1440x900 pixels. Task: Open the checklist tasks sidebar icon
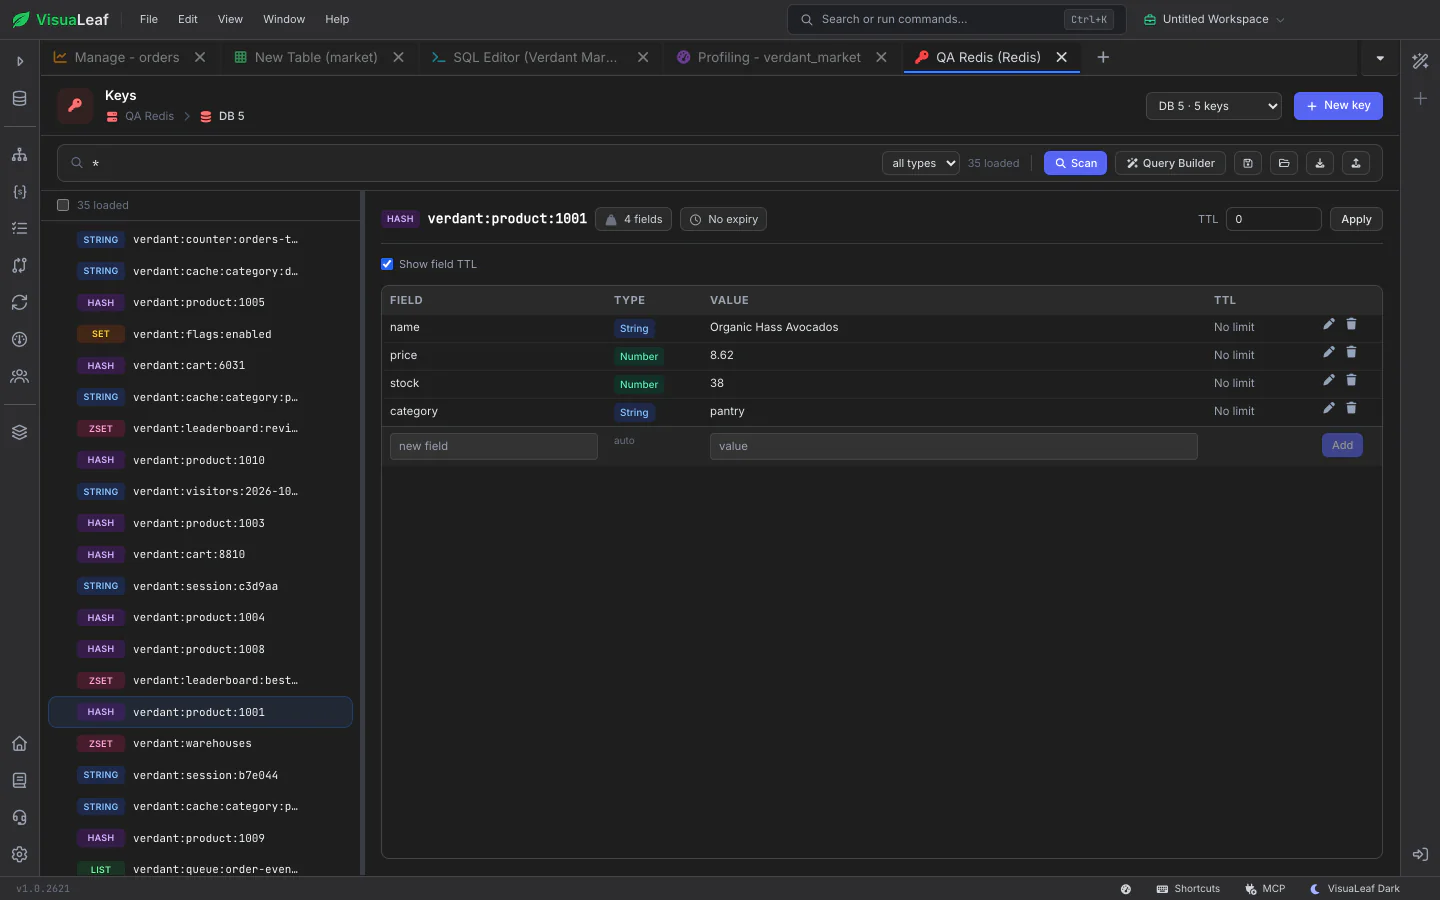coord(19,229)
